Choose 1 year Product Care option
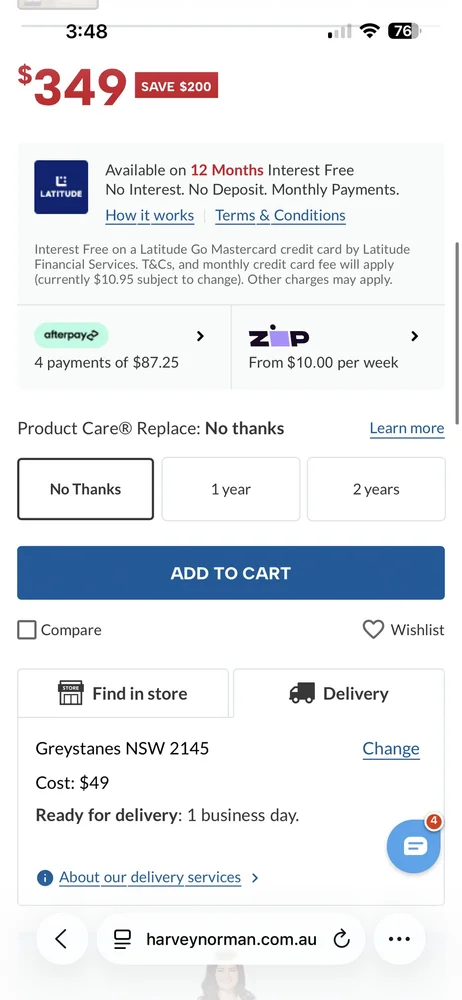This screenshot has width=462, height=1000. pyautogui.click(x=231, y=489)
